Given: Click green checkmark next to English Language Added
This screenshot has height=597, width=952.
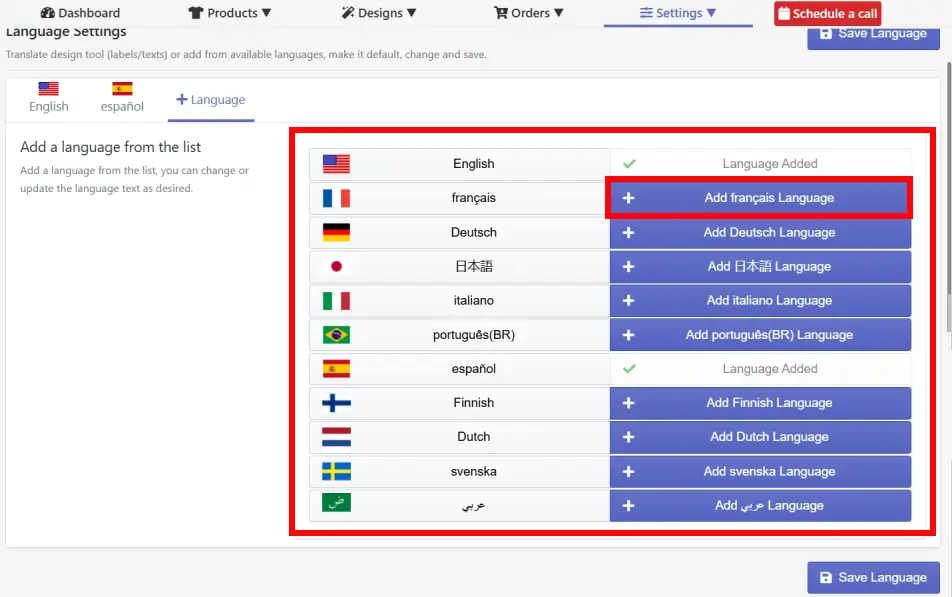Looking at the screenshot, I should (629, 163).
